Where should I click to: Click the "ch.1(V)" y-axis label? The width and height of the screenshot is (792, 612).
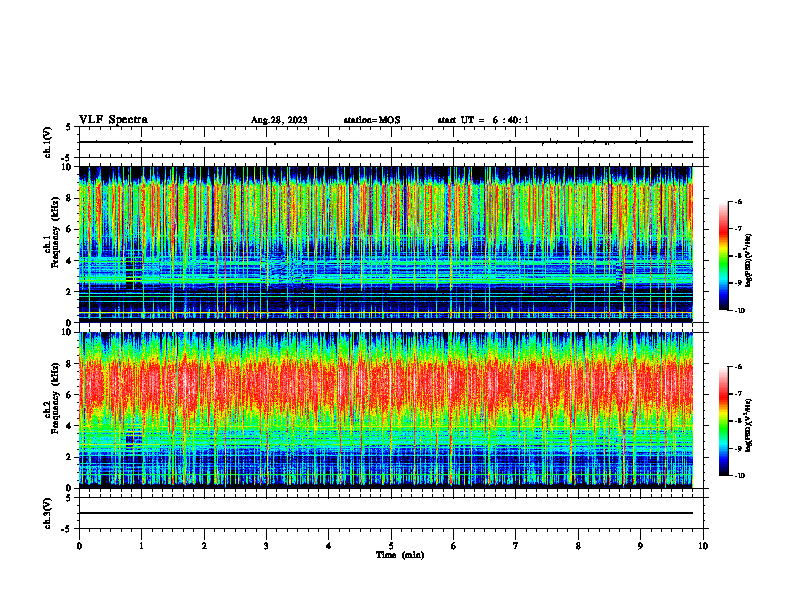click(x=48, y=142)
